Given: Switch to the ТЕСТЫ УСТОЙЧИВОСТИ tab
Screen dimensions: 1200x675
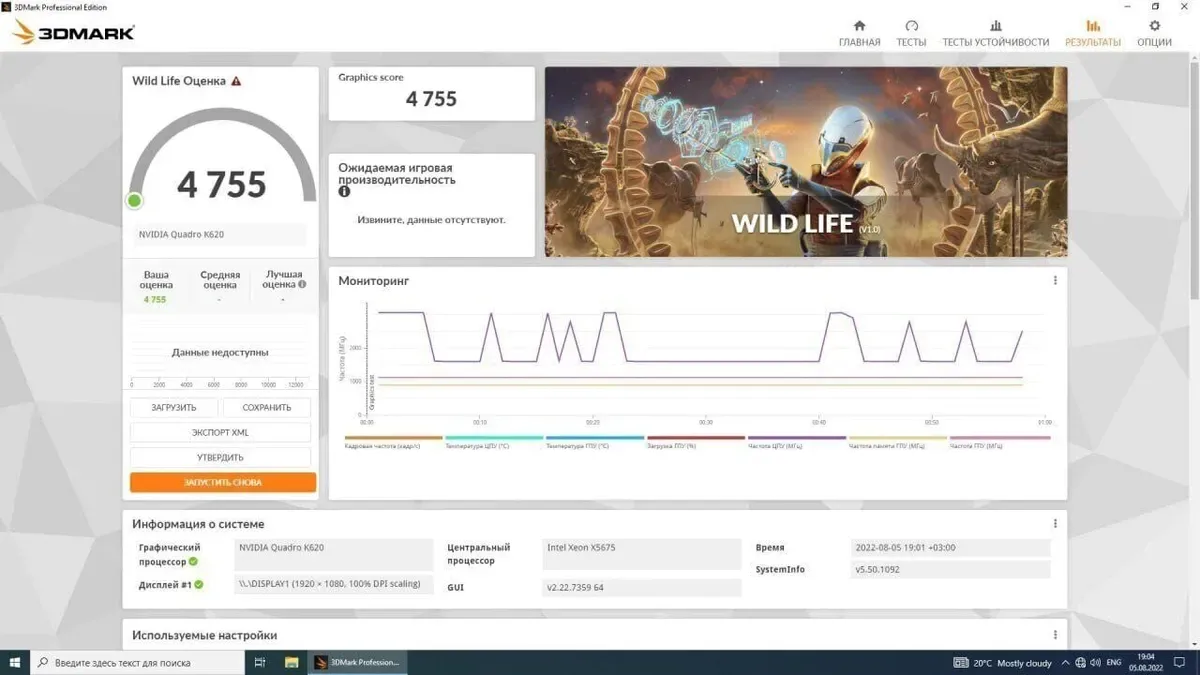Looking at the screenshot, I should pyautogui.click(x=995, y=33).
